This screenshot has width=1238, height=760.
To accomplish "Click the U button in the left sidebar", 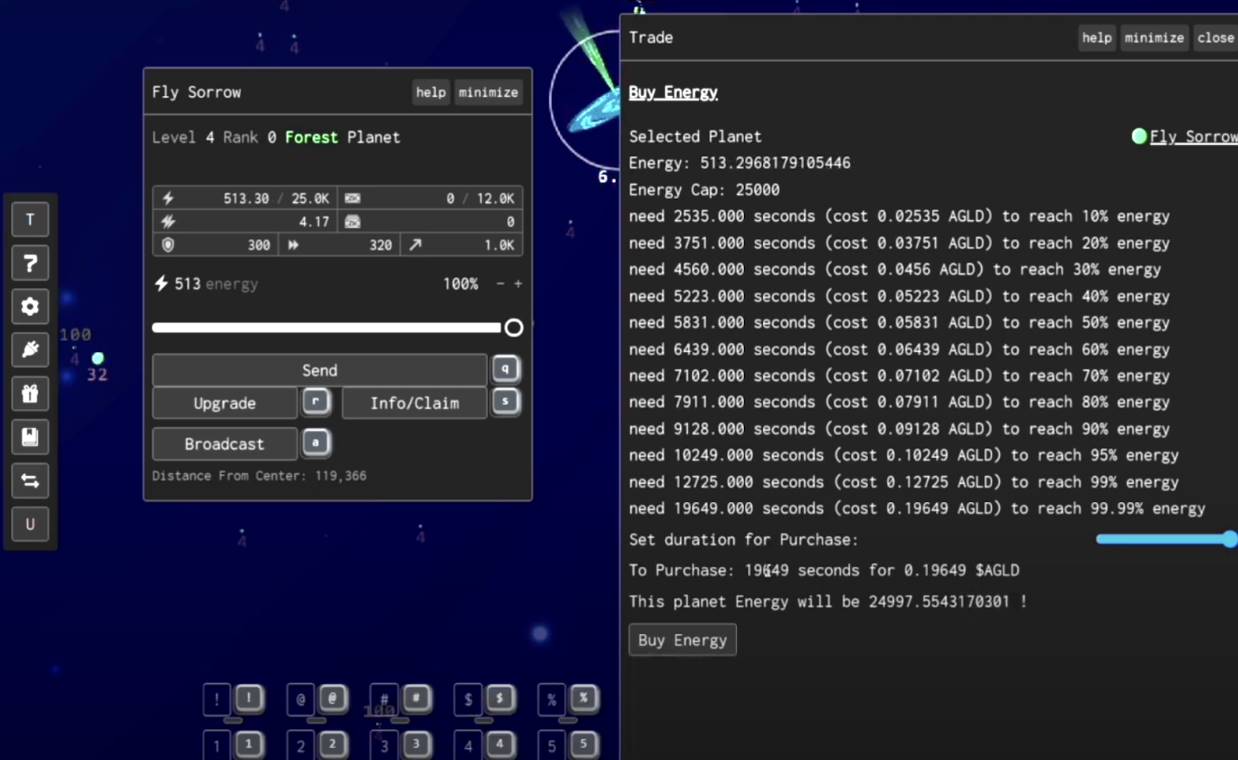I will (30, 524).
